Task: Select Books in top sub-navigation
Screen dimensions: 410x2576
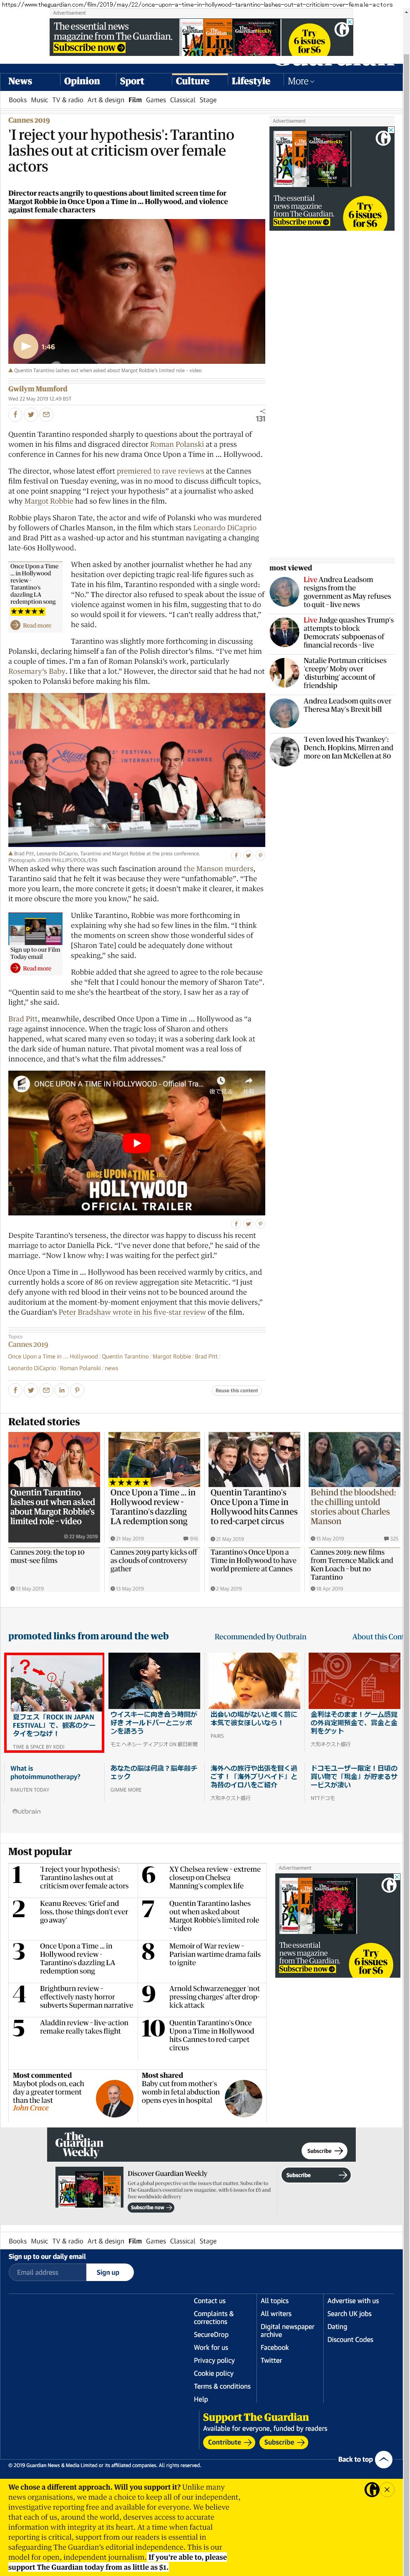Action: 17,100
